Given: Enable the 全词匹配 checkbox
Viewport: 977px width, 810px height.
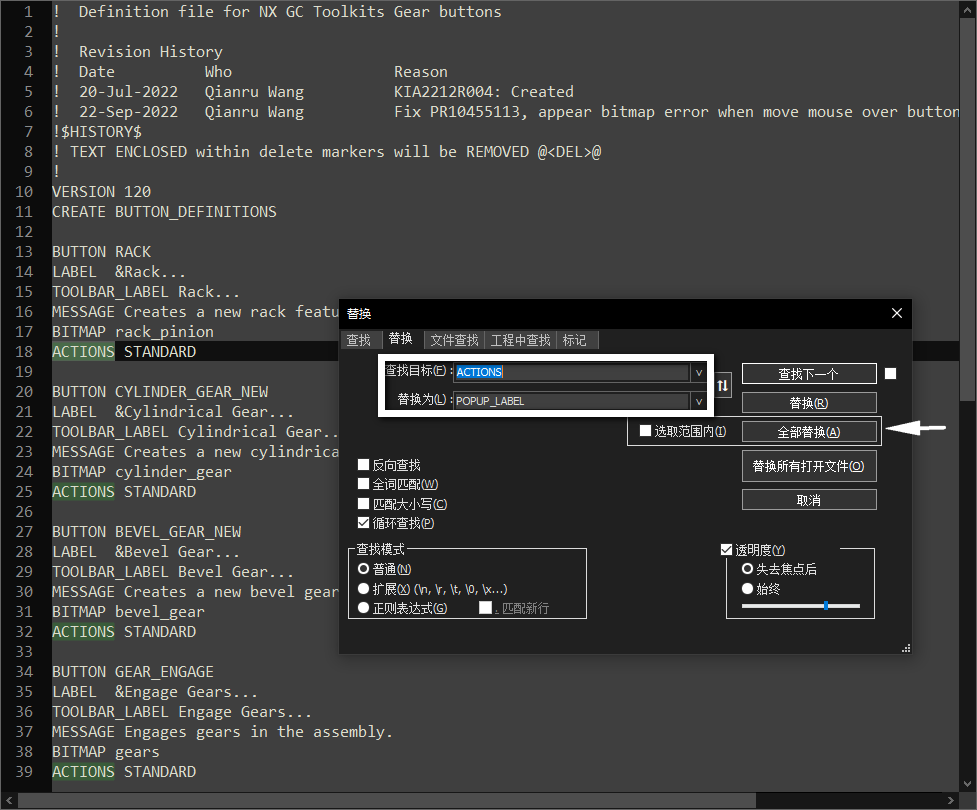Looking at the screenshot, I should pos(363,484).
